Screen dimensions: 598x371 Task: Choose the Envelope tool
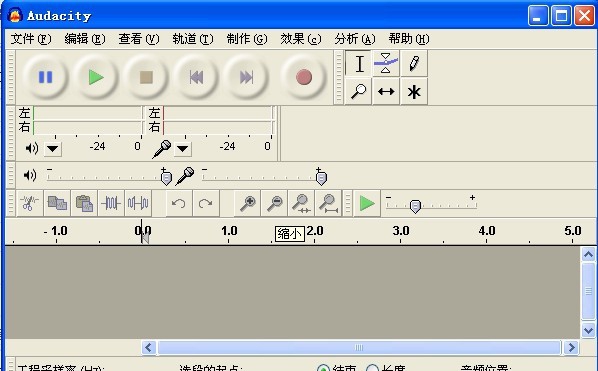tap(386, 63)
